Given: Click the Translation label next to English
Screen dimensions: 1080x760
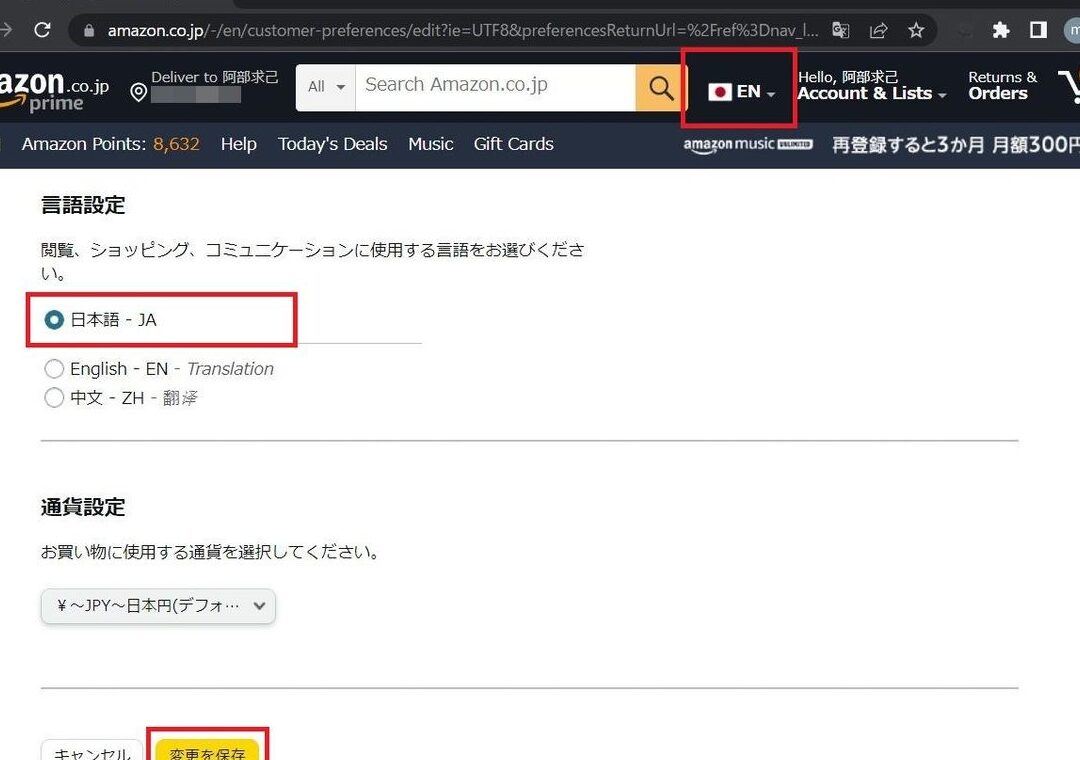Looking at the screenshot, I should pyautogui.click(x=230, y=369).
